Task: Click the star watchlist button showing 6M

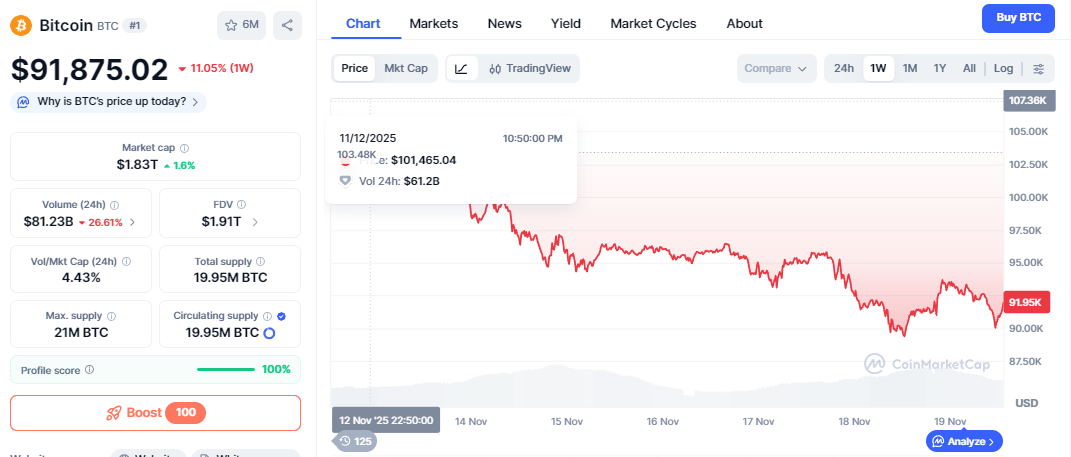Action: pos(241,25)
